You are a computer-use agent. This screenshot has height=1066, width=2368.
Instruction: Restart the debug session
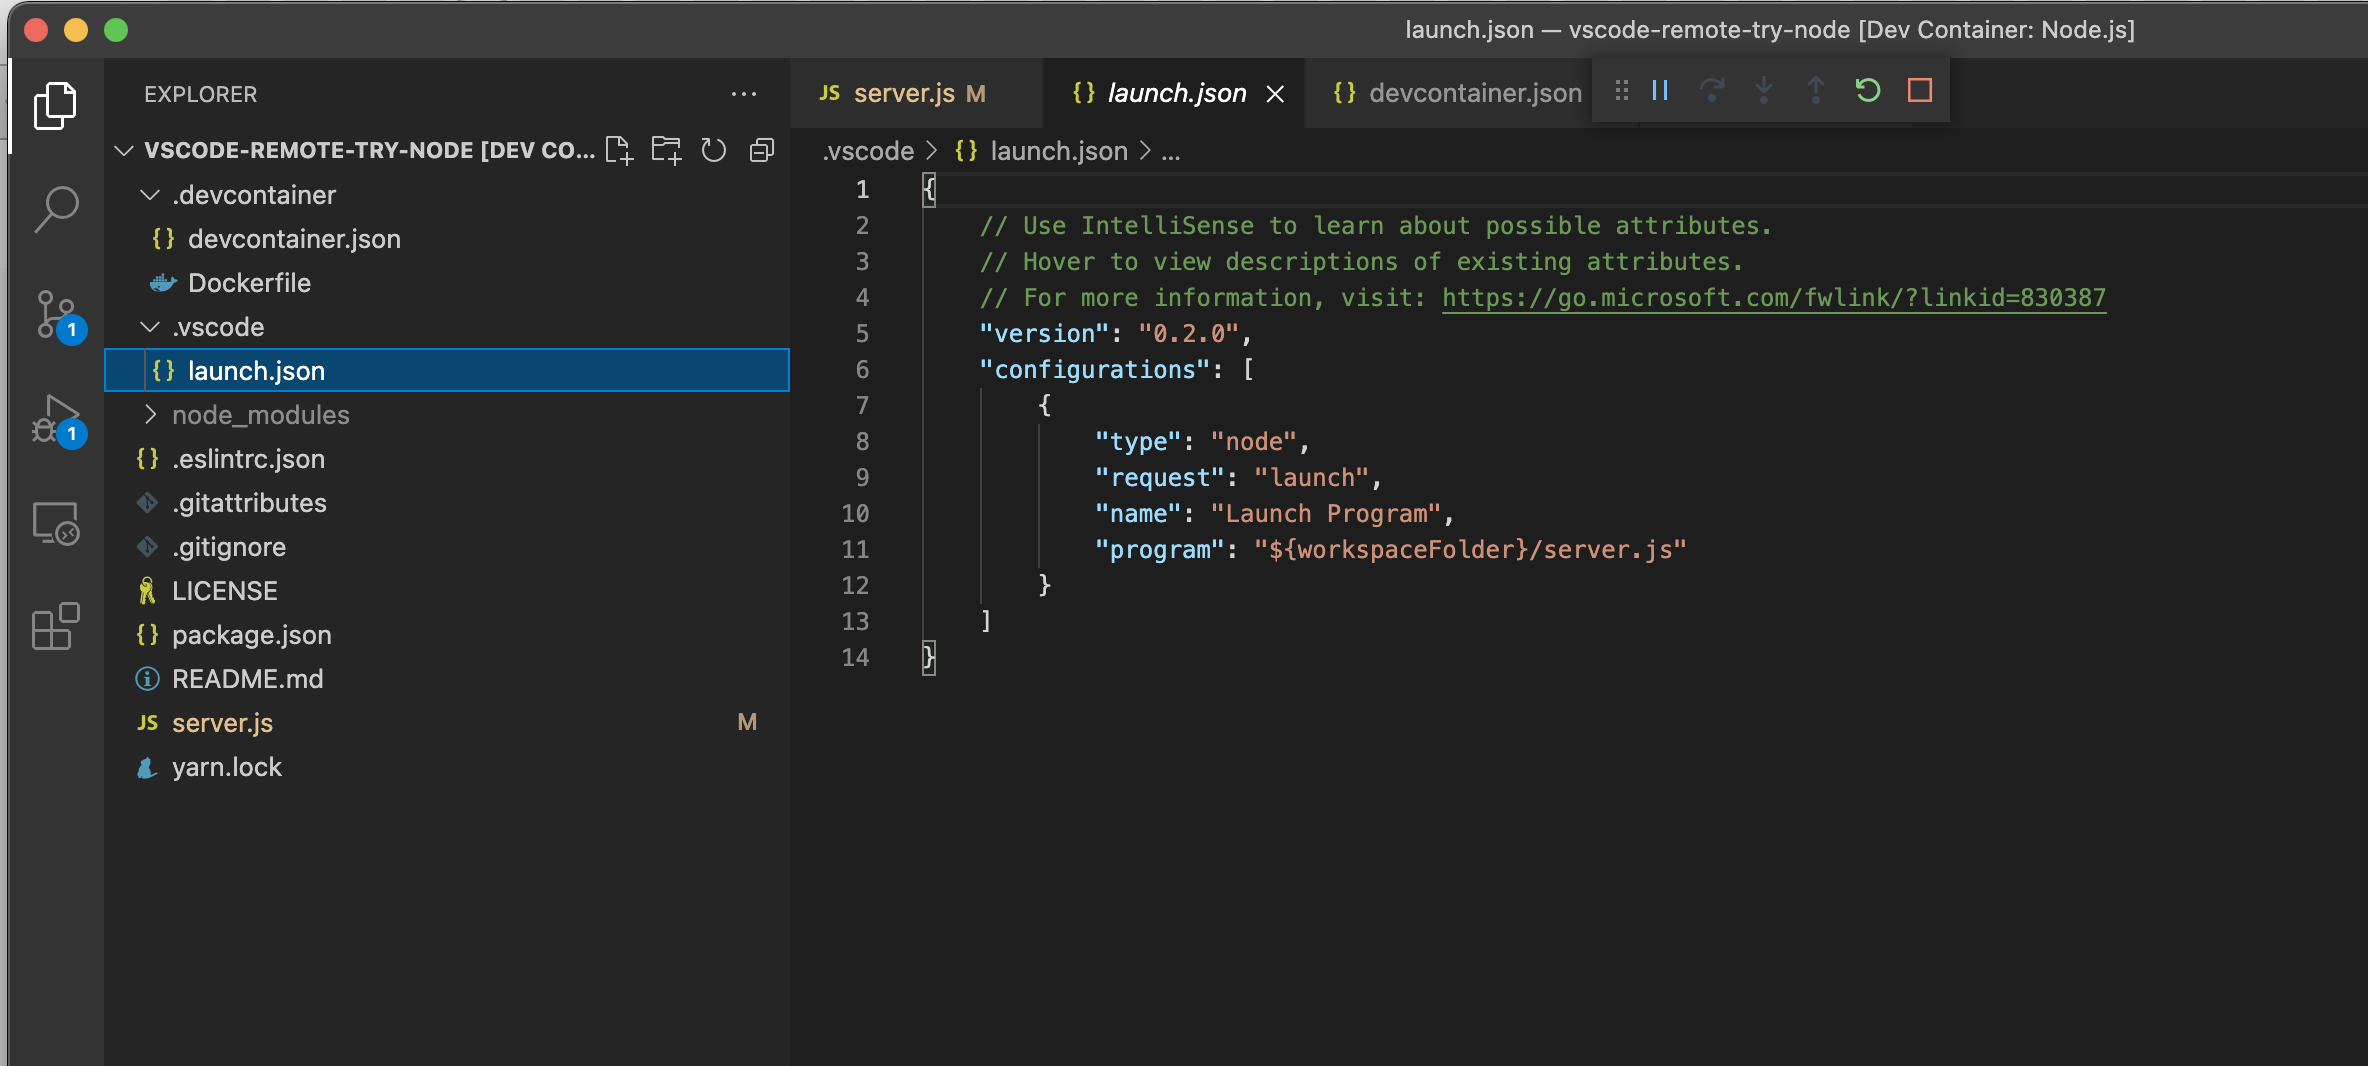point(1867,90)
